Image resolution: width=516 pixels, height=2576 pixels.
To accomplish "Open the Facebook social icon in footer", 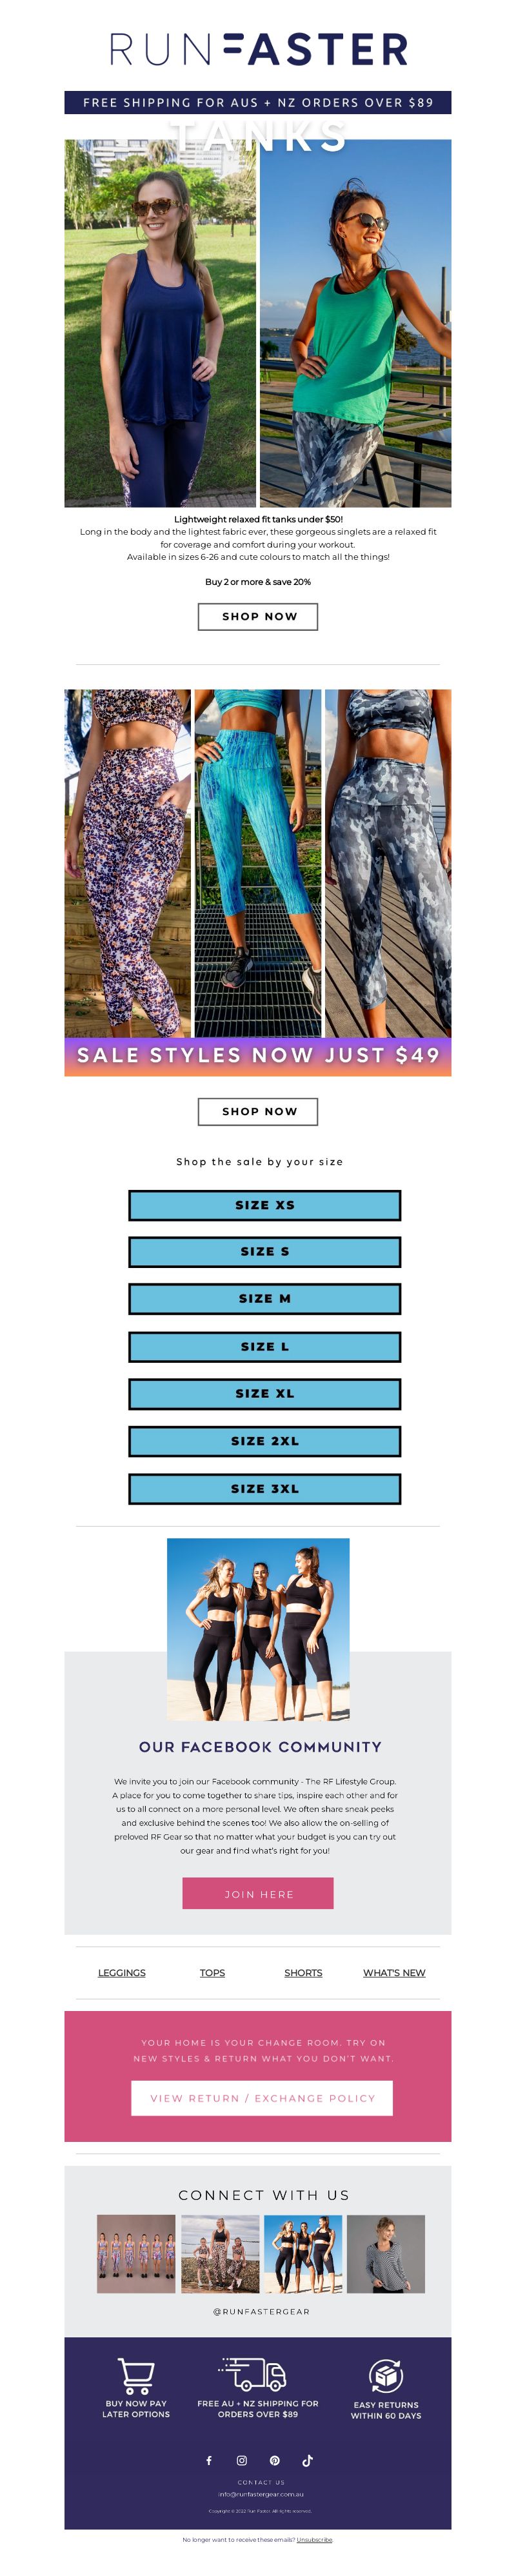I will coord(209,2460).
